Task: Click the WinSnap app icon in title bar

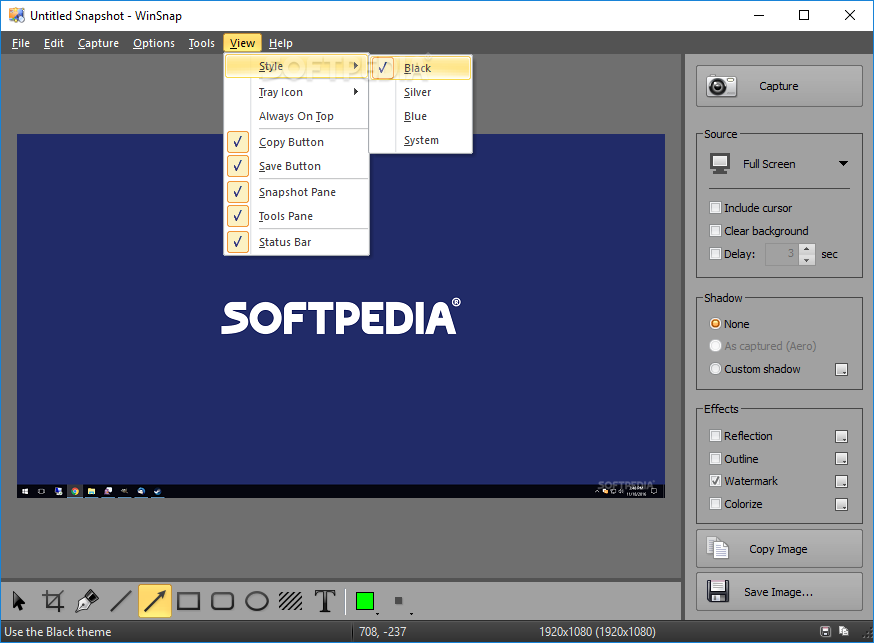Action: point(17,16)
